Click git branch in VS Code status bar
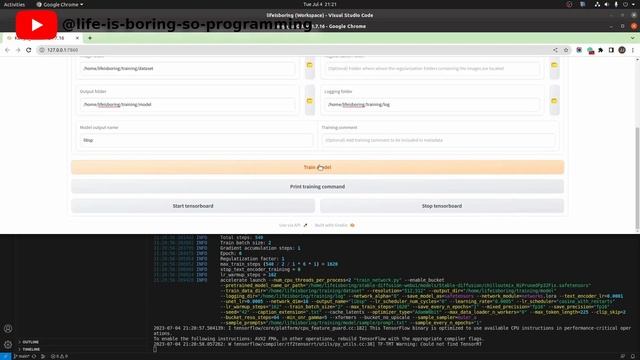Screen dimensions: 640x360 (x=22, y=356)
